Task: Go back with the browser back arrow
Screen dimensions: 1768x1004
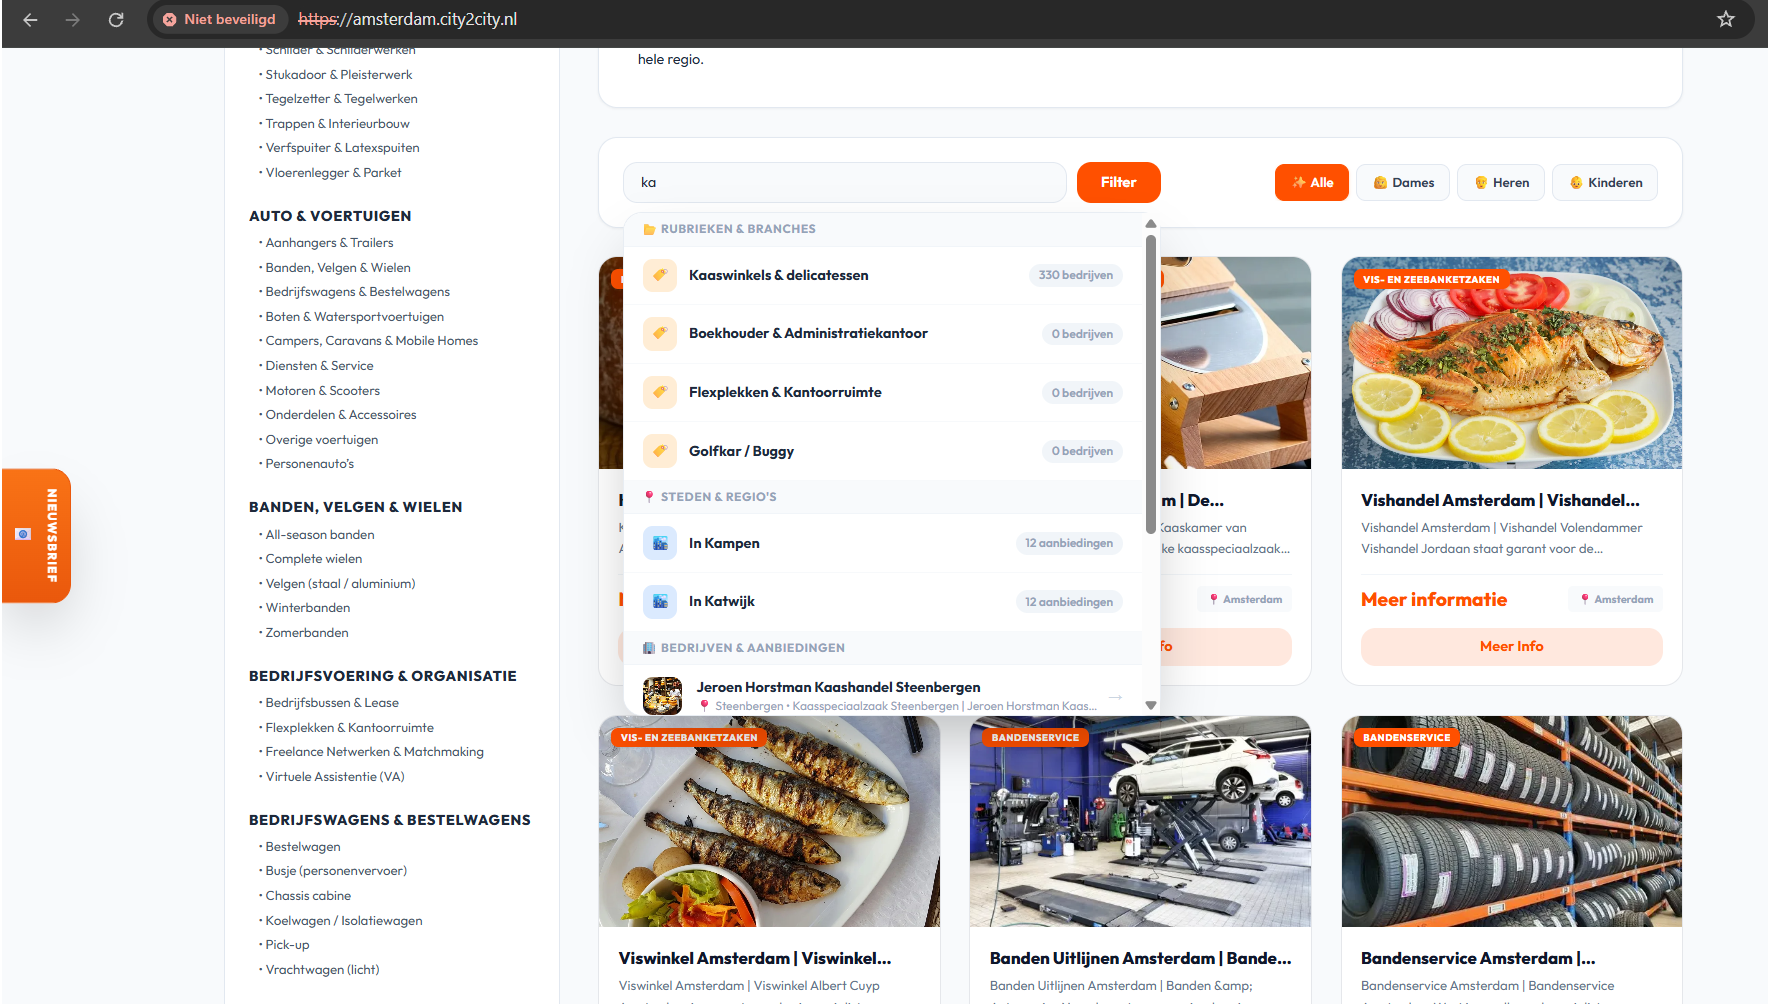Action: 30,19
